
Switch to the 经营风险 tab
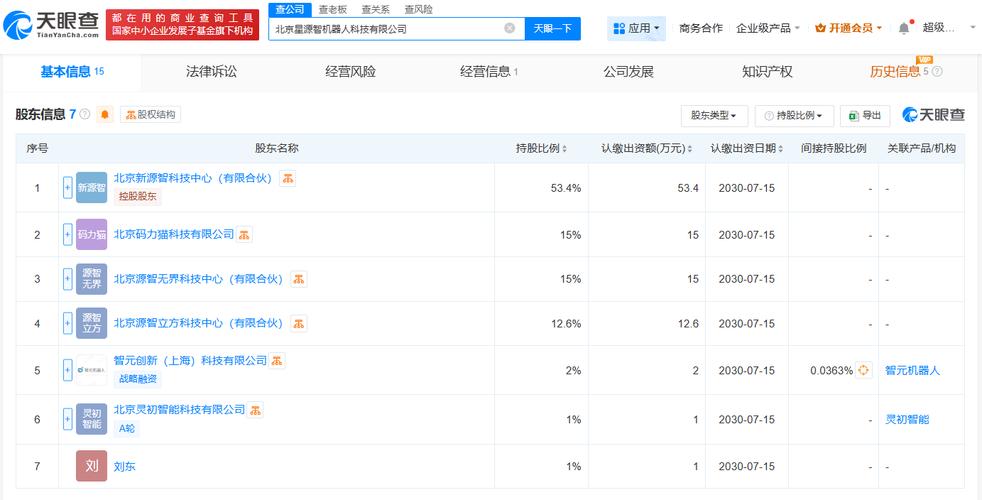point(350,71)
